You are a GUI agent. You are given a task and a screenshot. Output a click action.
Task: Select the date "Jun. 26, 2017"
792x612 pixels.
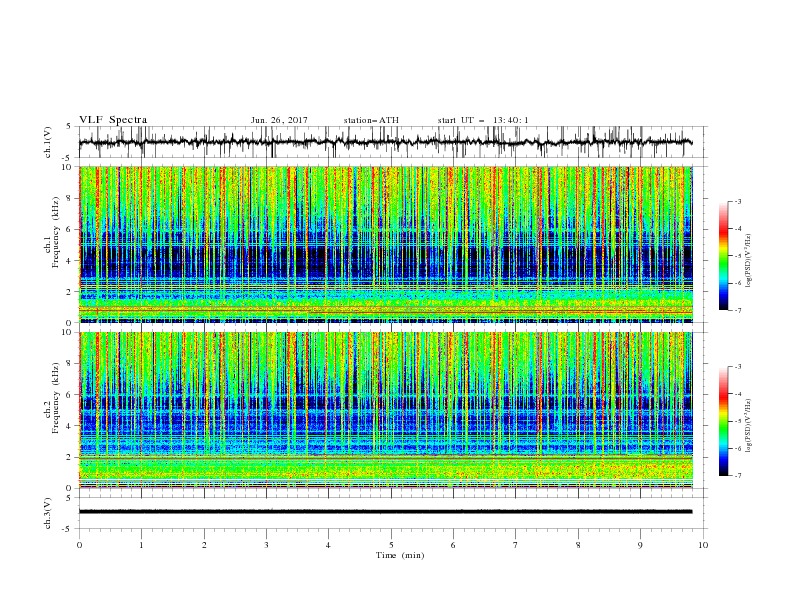pyautogui.click(x=279, y=120)
